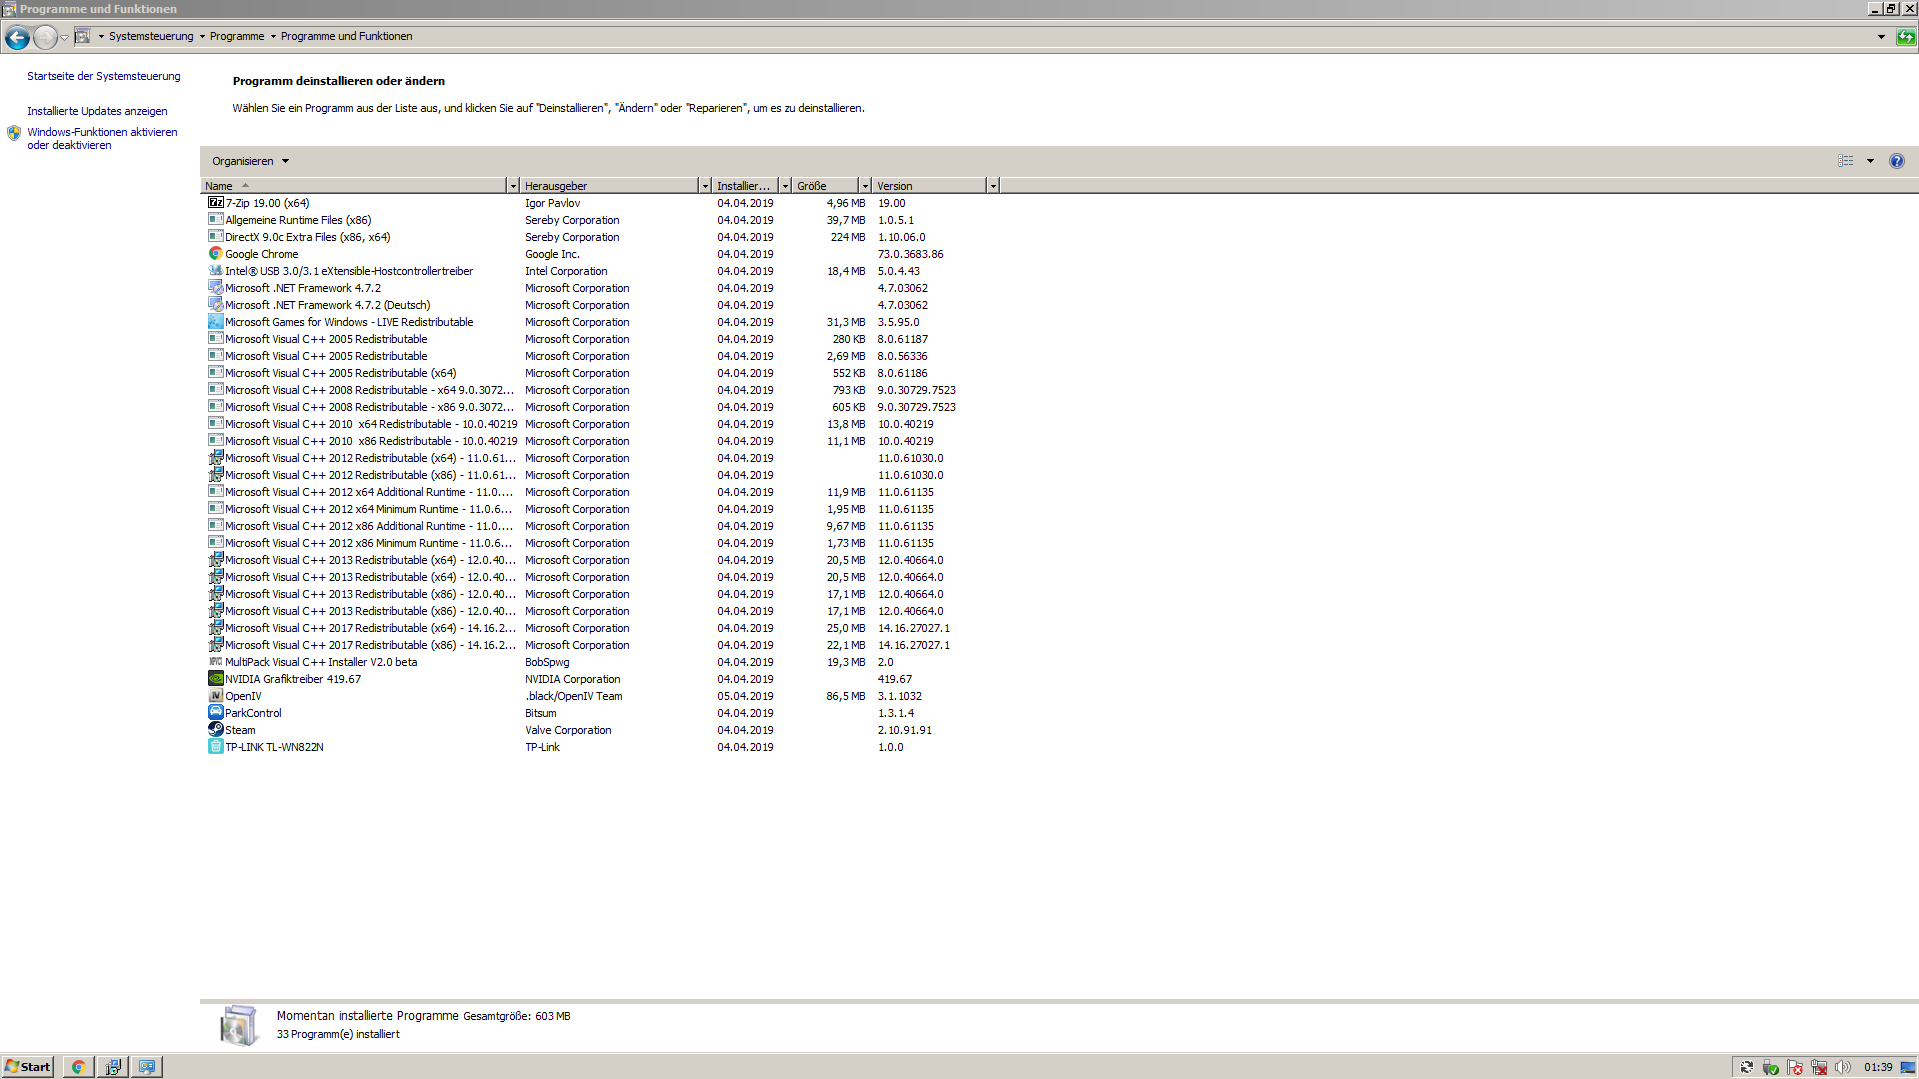This screenshot has width=1919, height=1079.
Task: Open the second pinned taskbar program
Action: [113, 1067]
